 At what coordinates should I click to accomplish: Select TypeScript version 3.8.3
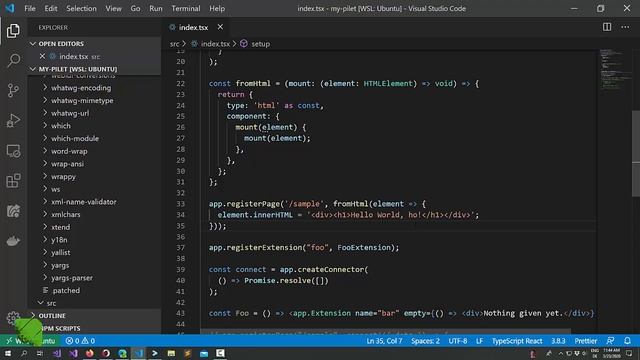click(558, 341)
